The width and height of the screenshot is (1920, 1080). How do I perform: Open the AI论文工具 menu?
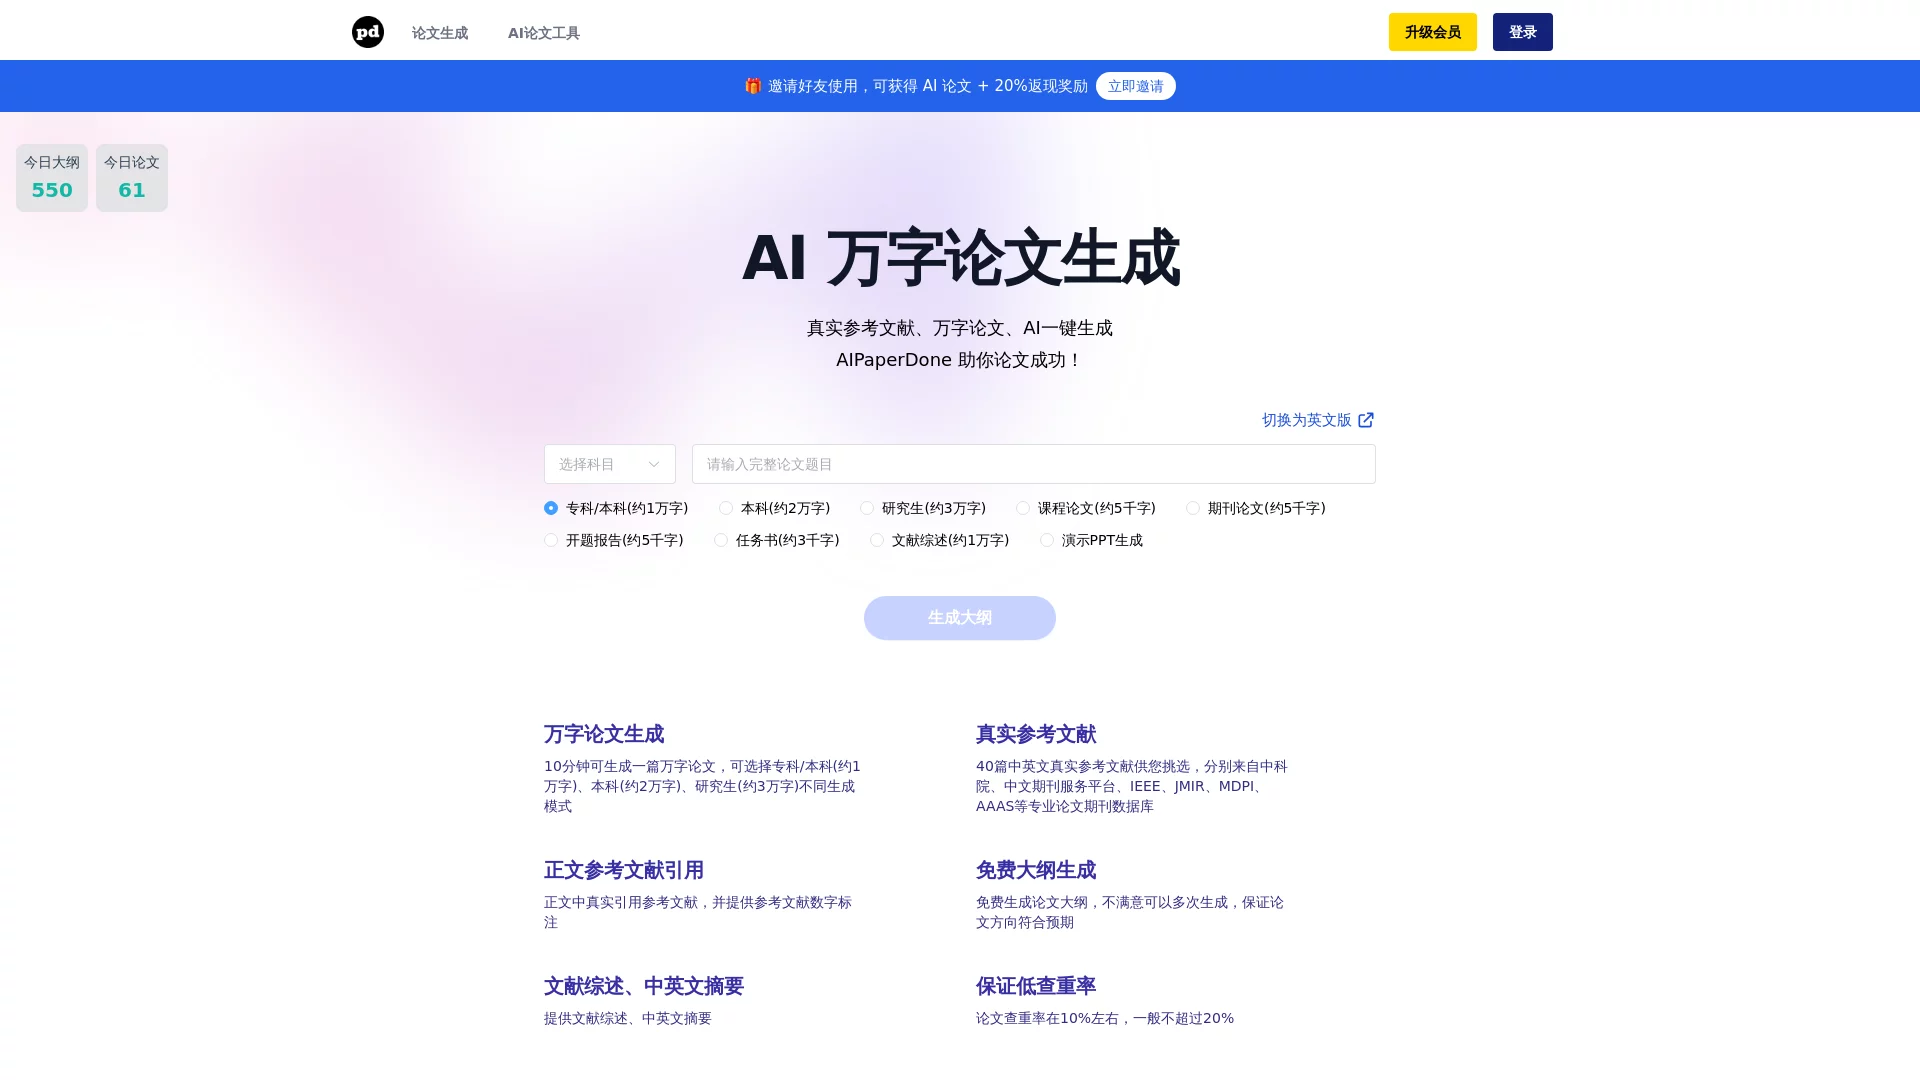click(x=543, y=32)
